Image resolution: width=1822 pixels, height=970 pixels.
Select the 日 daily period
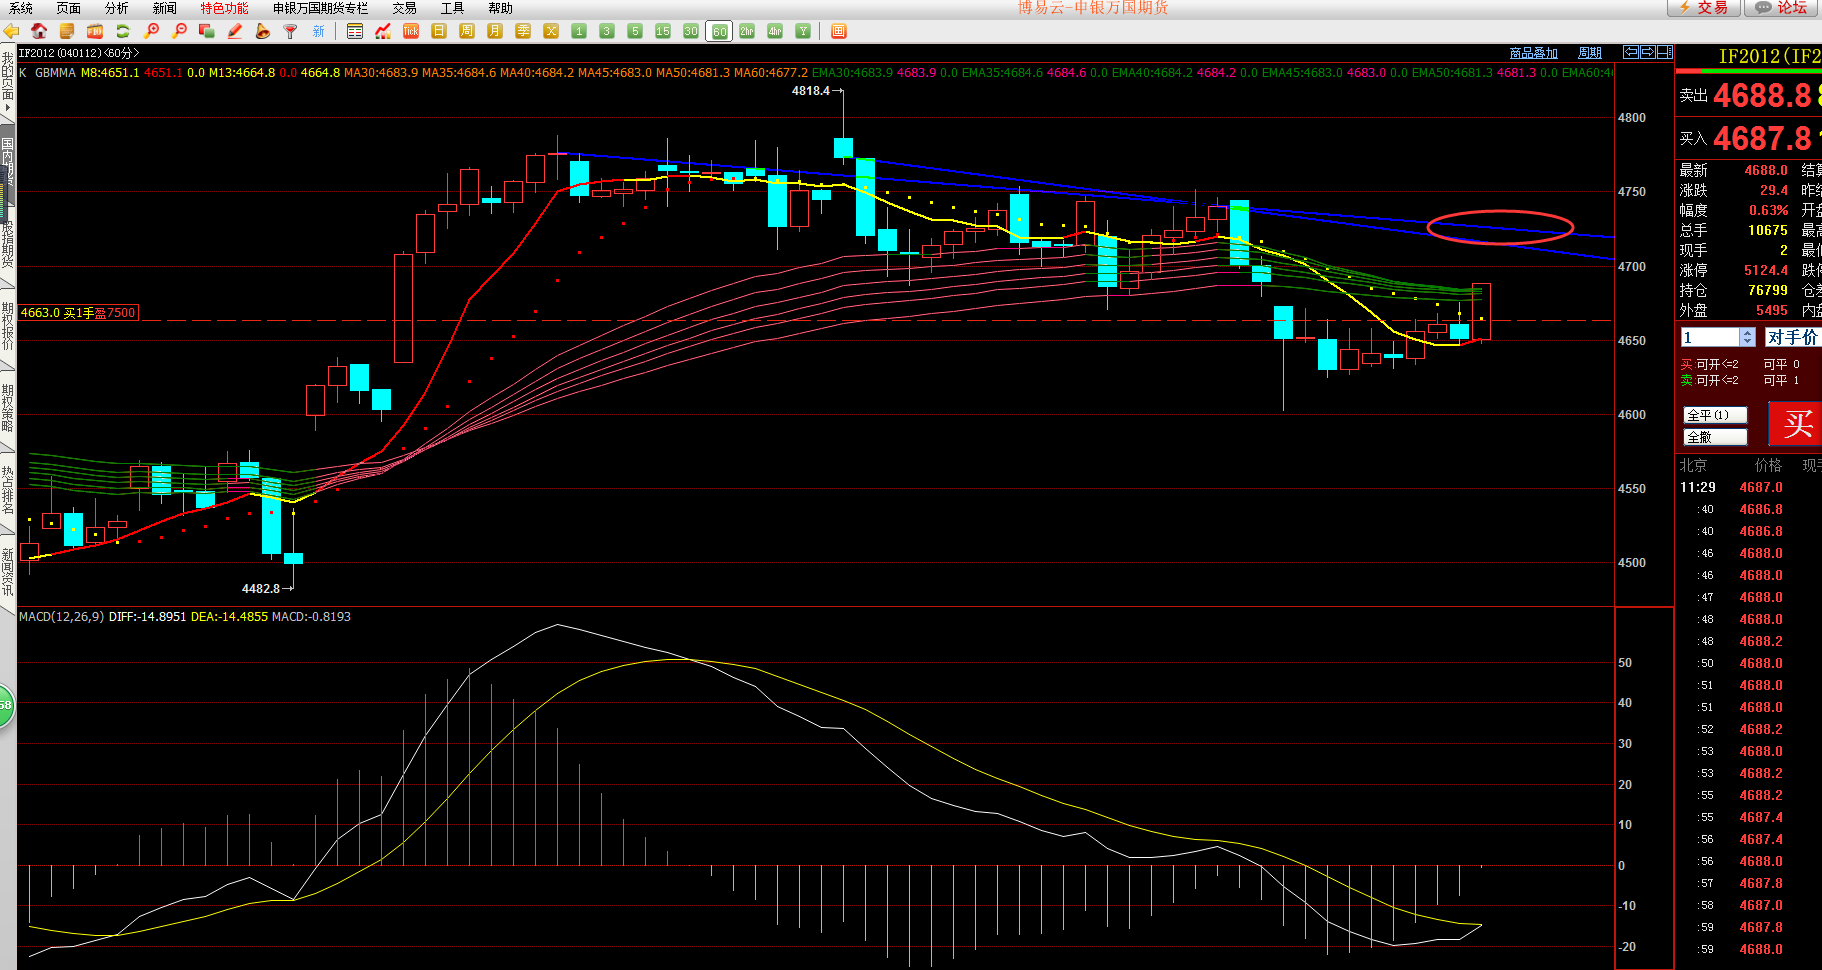pos(439,31)
